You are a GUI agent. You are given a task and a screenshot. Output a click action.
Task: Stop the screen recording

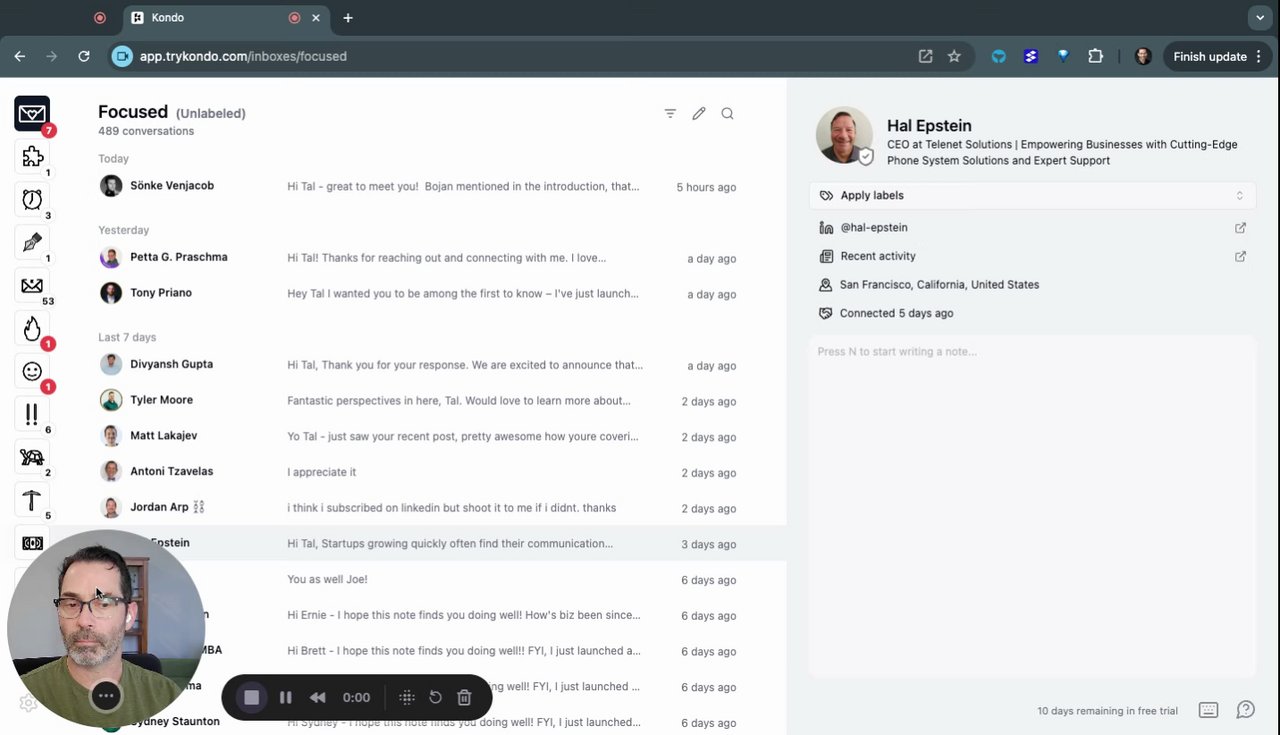click(x=252, y=697)
